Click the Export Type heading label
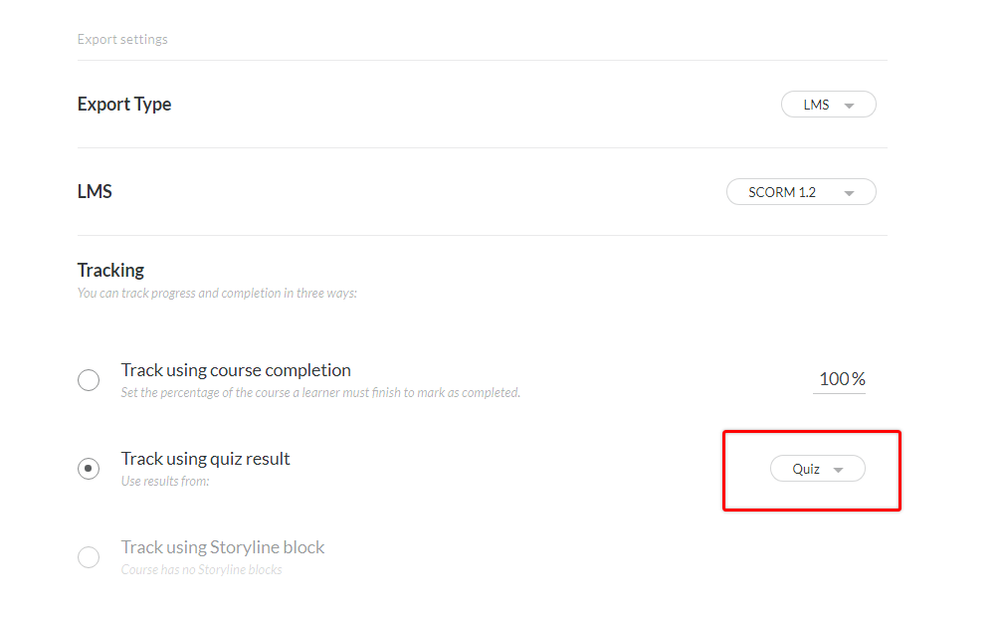The width and height of the screenshot is (999, 633). 124,104
